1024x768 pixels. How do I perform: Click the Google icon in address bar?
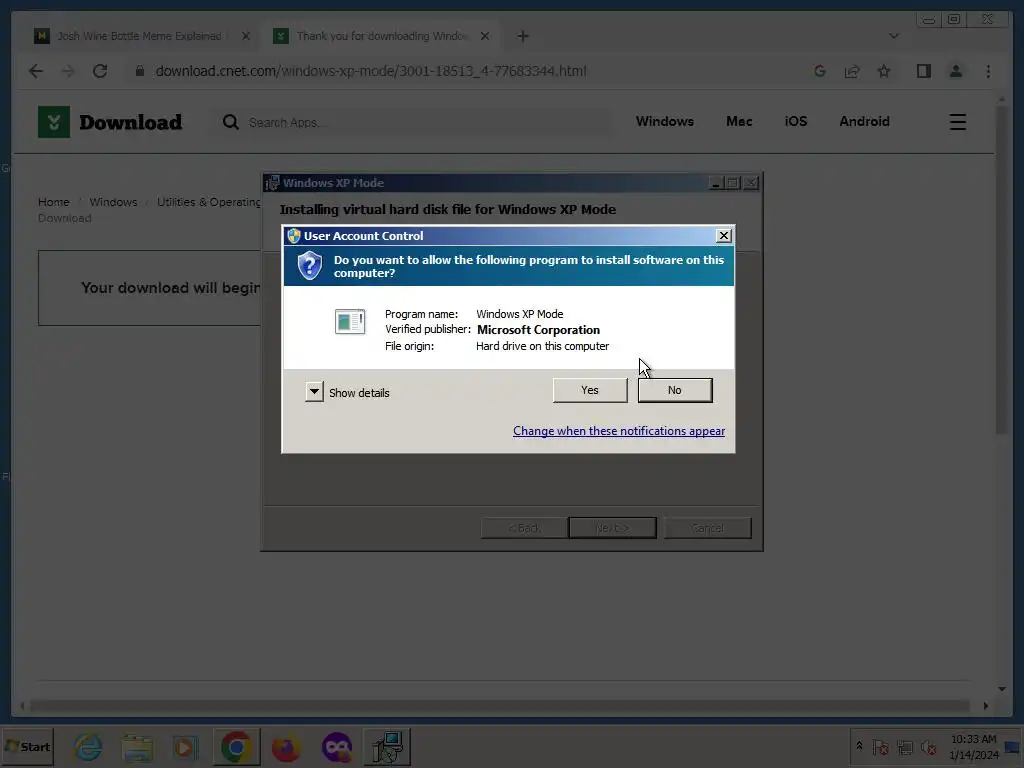coord(820,71)
